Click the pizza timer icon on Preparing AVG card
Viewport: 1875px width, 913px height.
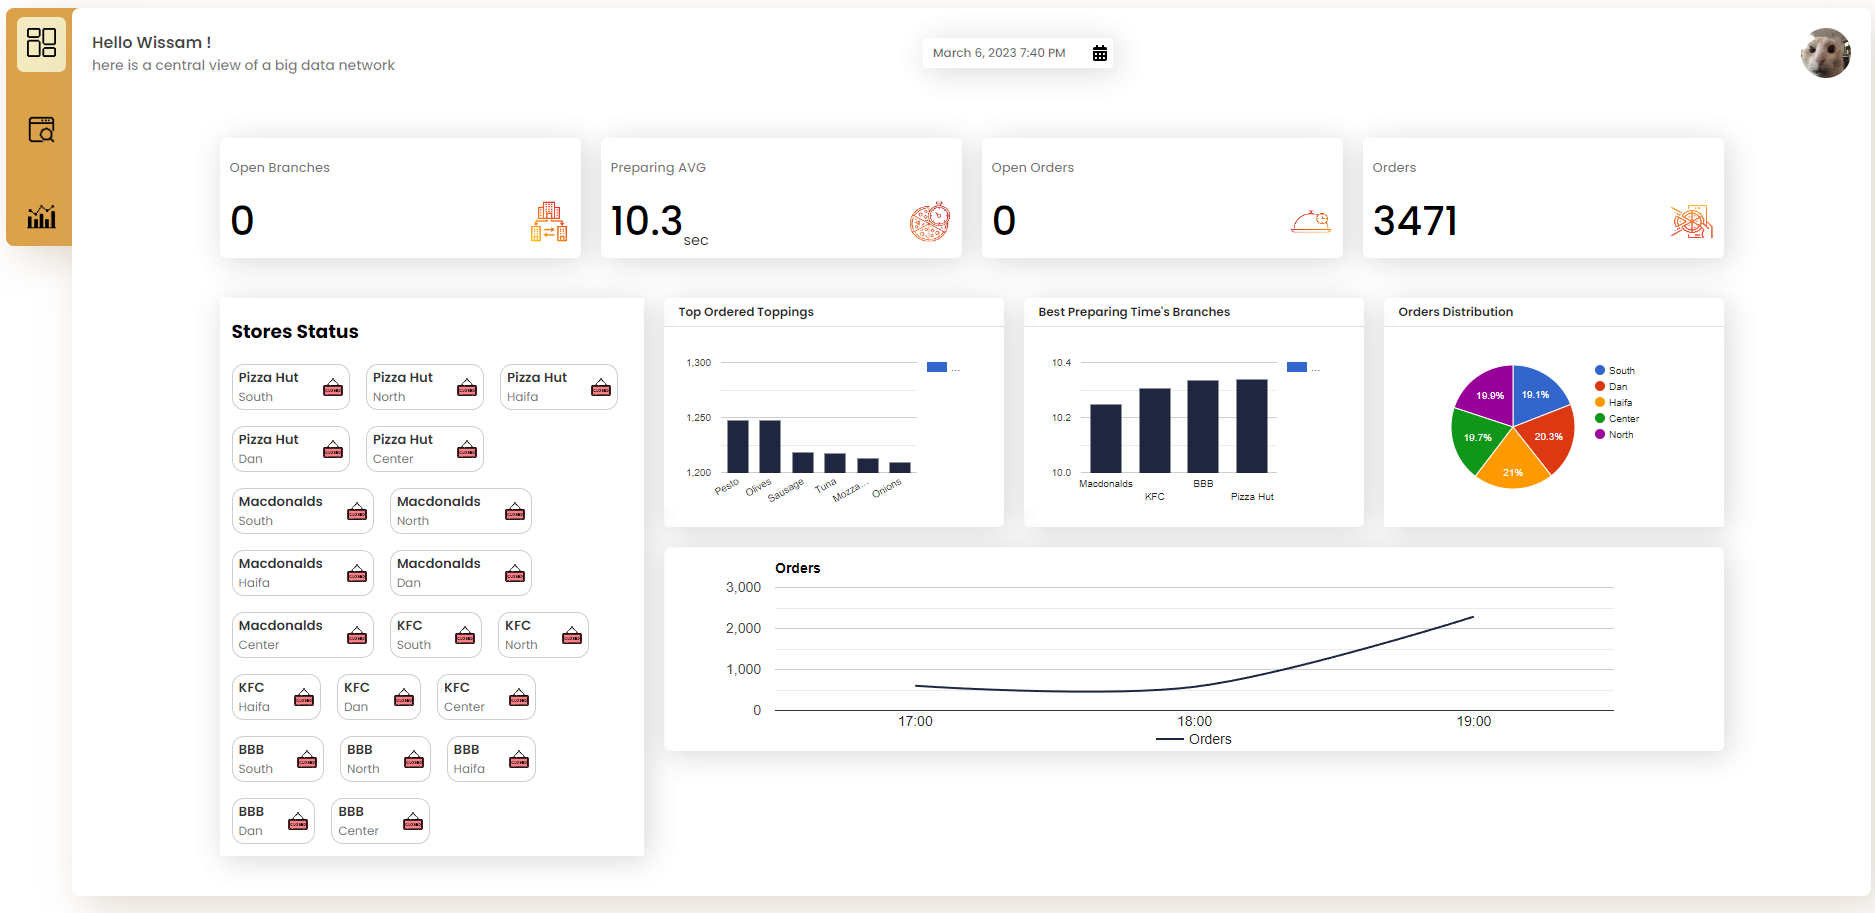coord(928,222)
